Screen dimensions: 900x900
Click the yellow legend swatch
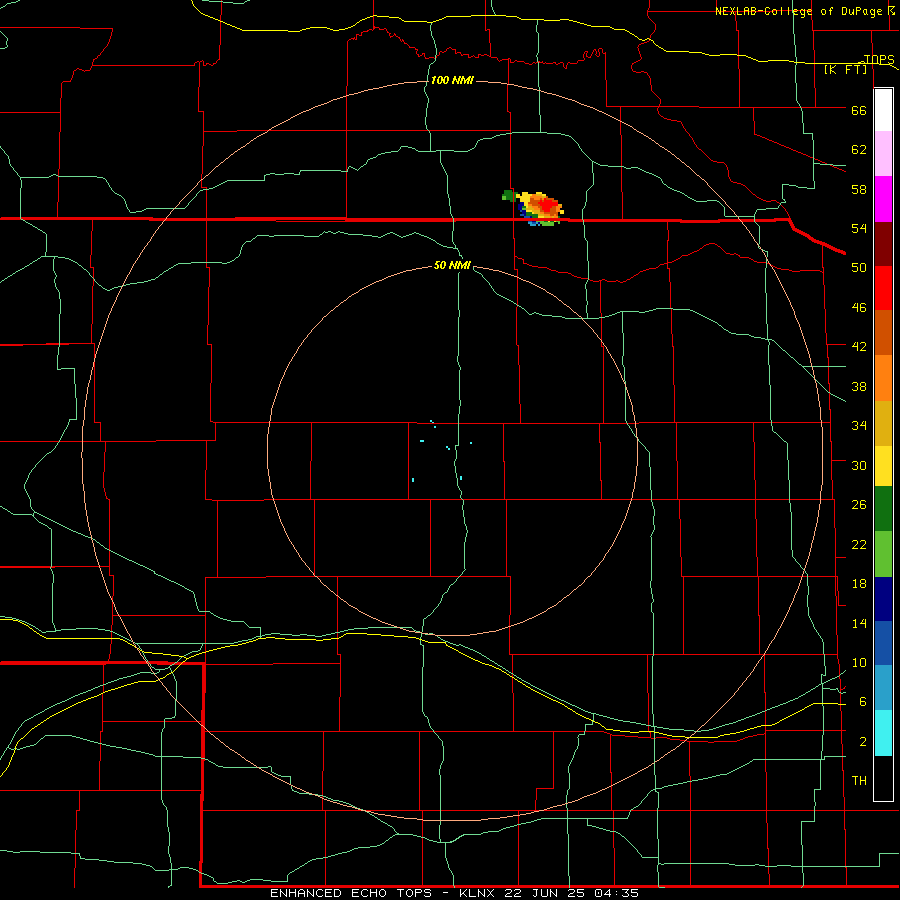[x=883, y=466]
